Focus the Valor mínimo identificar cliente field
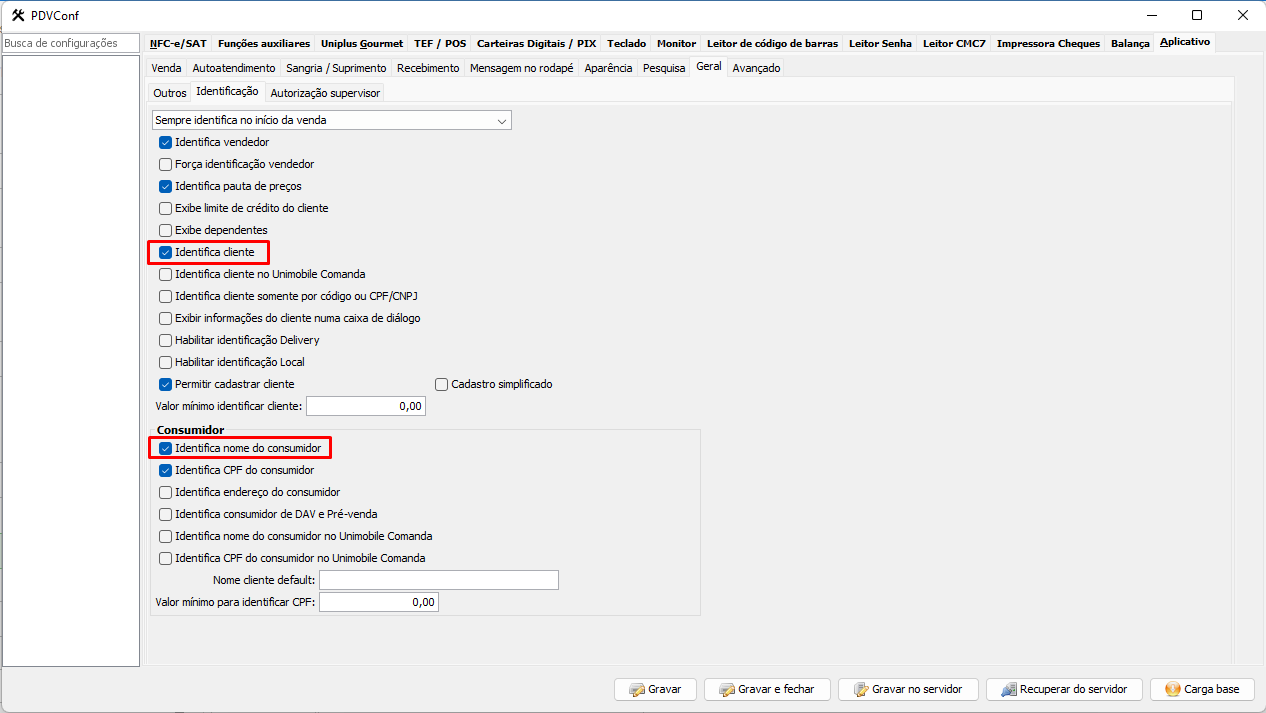Viewport: 1266px width, 713px height. pos(365,406)
